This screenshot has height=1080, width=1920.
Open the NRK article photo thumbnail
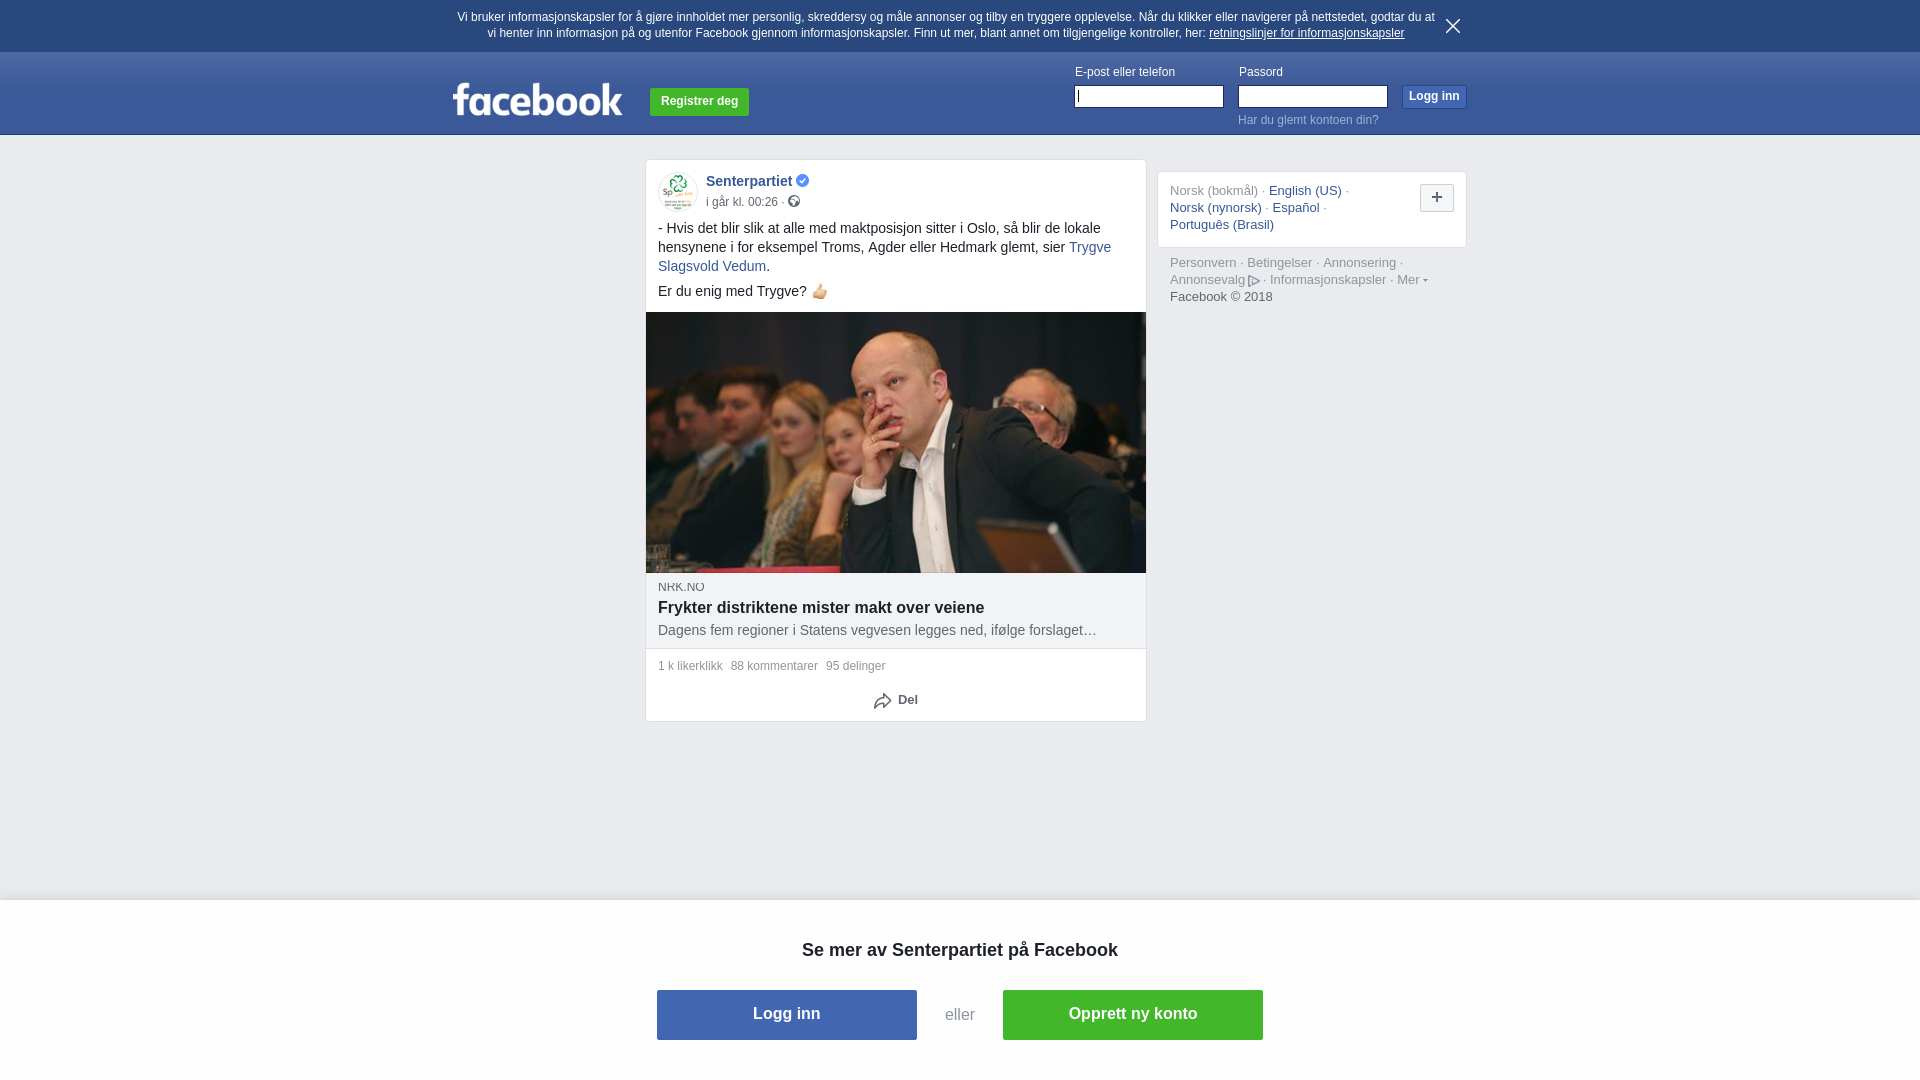896,442
